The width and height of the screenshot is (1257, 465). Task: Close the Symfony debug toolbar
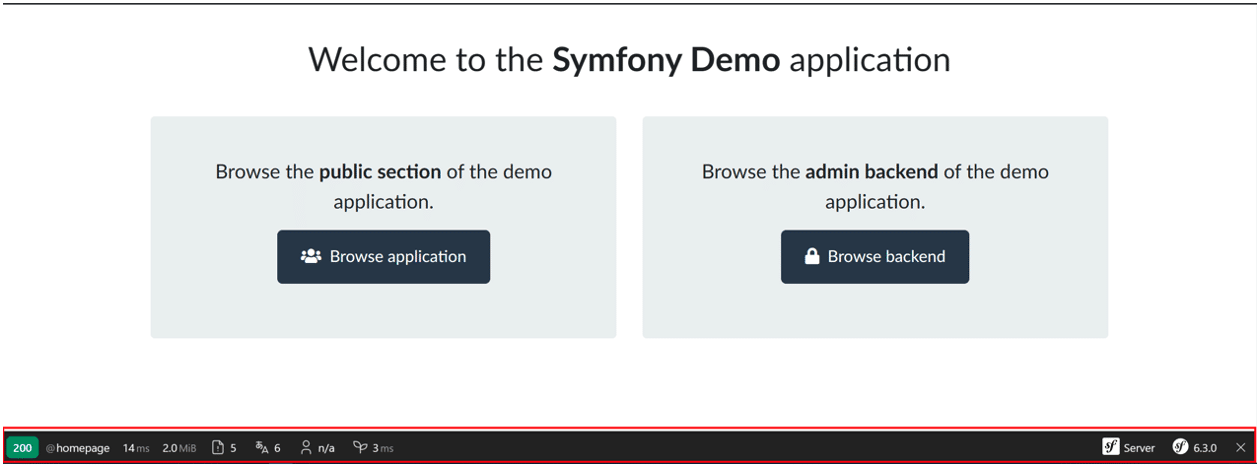1241,448
